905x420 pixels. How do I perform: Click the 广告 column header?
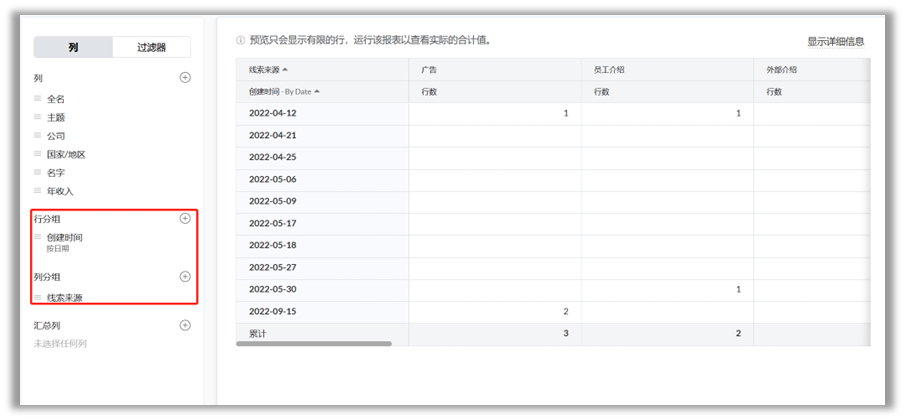coord(430,70)
